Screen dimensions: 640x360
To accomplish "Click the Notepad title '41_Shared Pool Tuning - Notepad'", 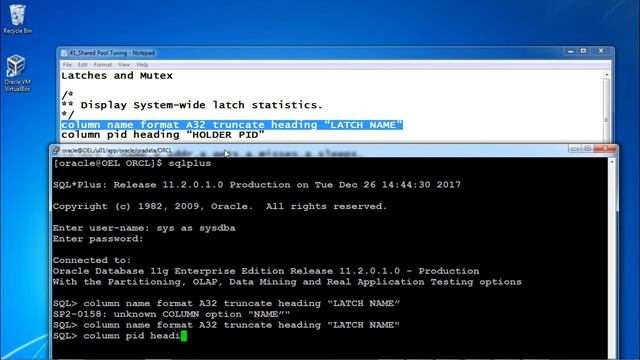I will point(112,53).
